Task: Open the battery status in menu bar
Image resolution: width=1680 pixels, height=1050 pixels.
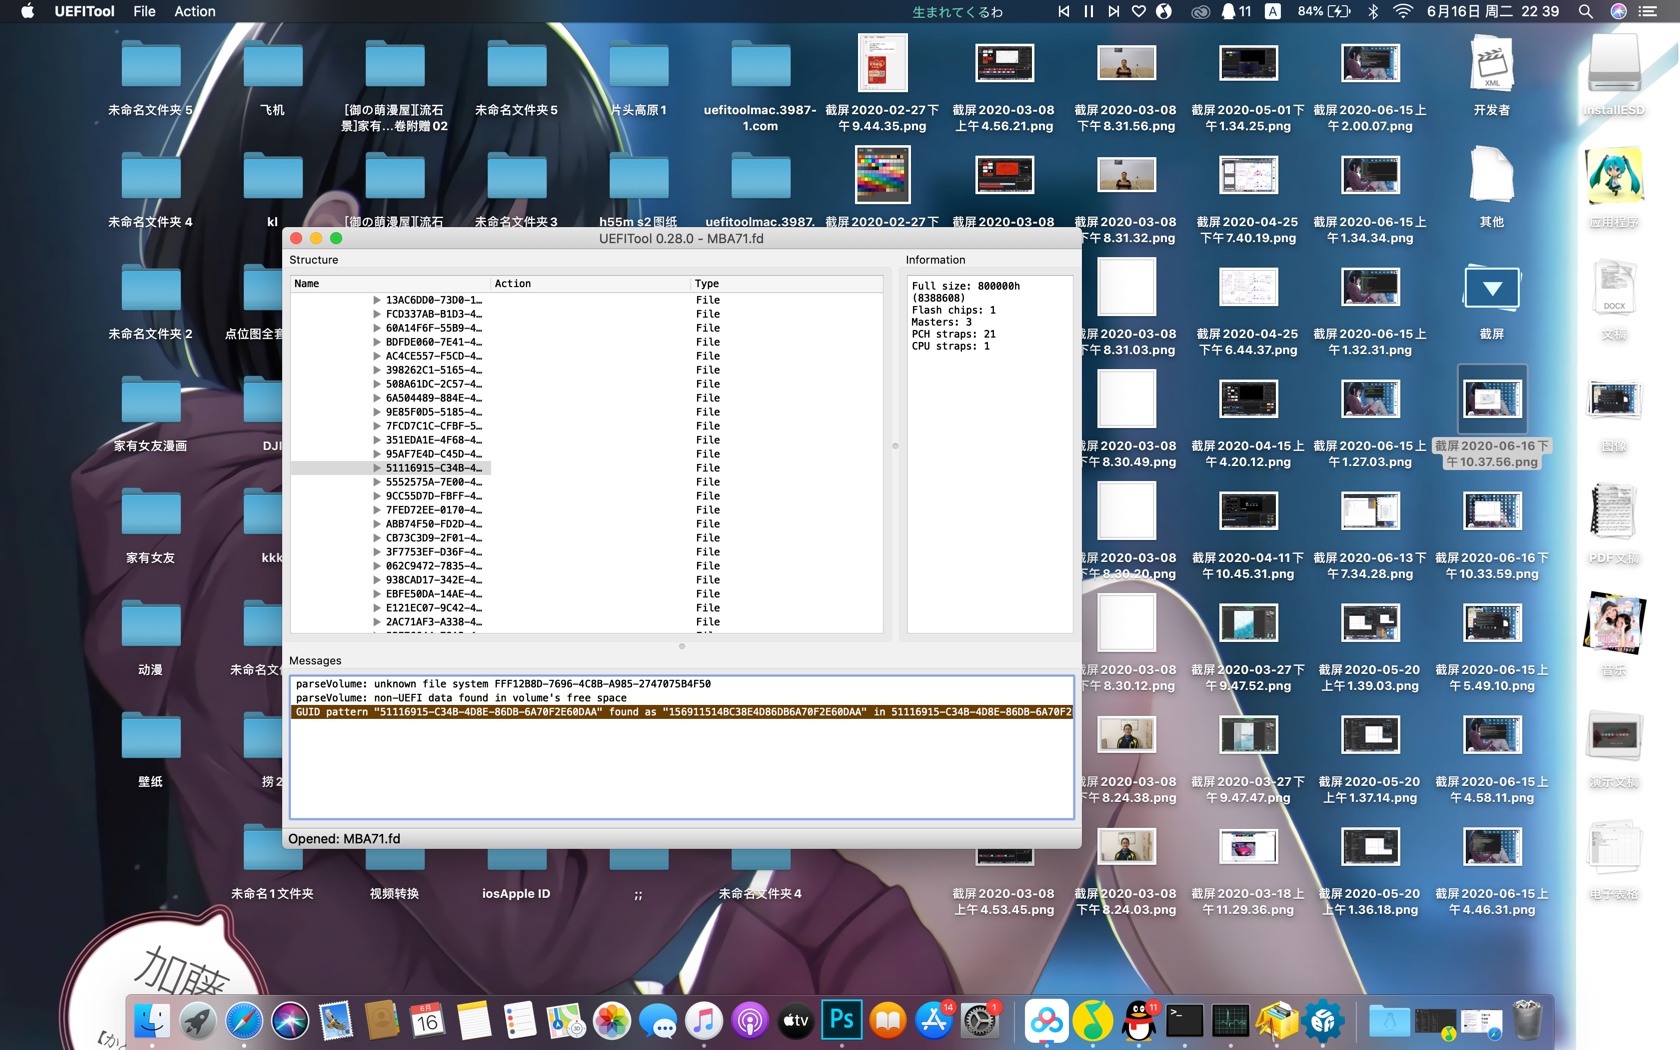Action: (x=1324, y=11)
